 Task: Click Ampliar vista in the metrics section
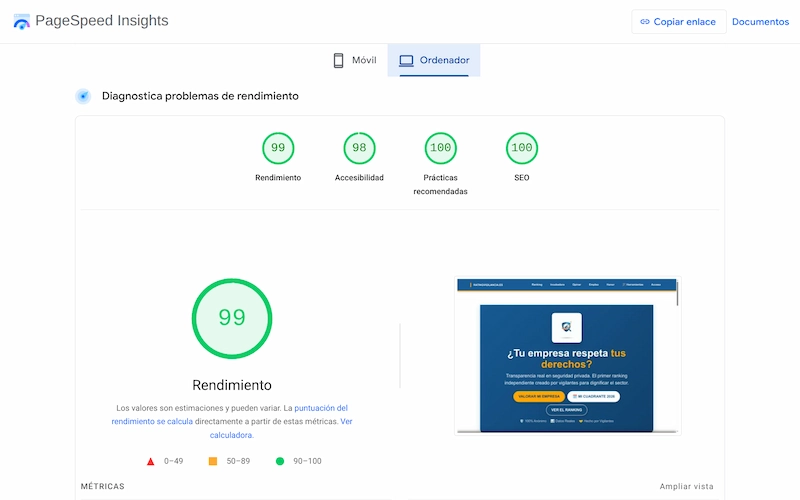pos(686,486)
